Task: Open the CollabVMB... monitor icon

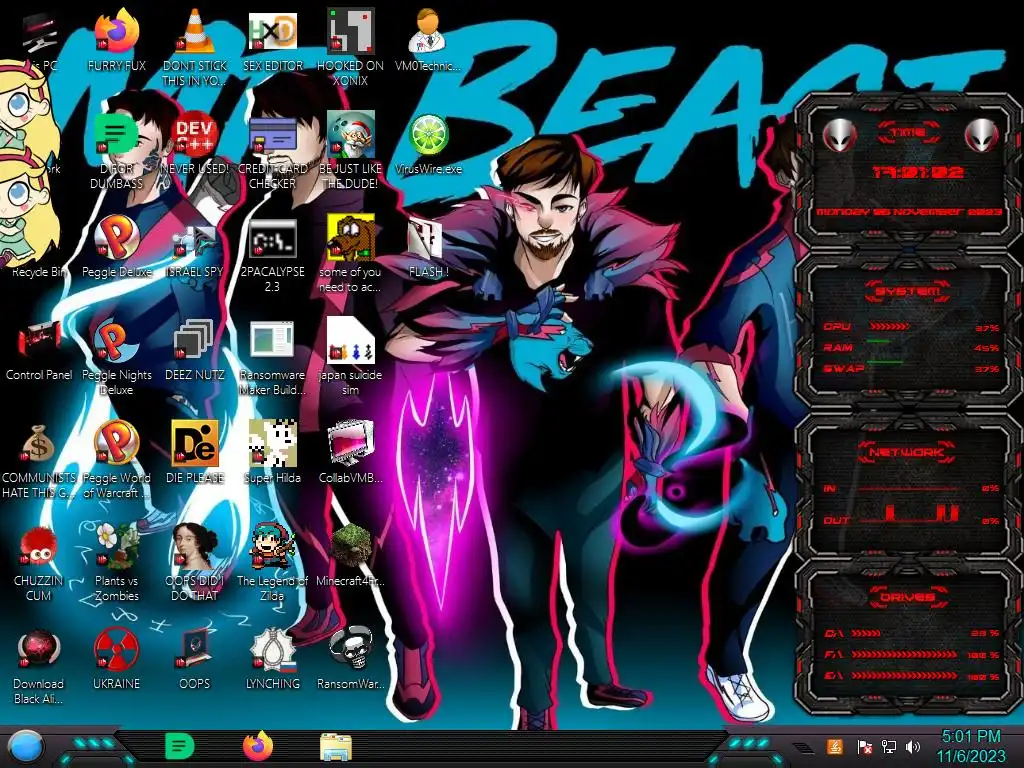Action: [350, 444]
